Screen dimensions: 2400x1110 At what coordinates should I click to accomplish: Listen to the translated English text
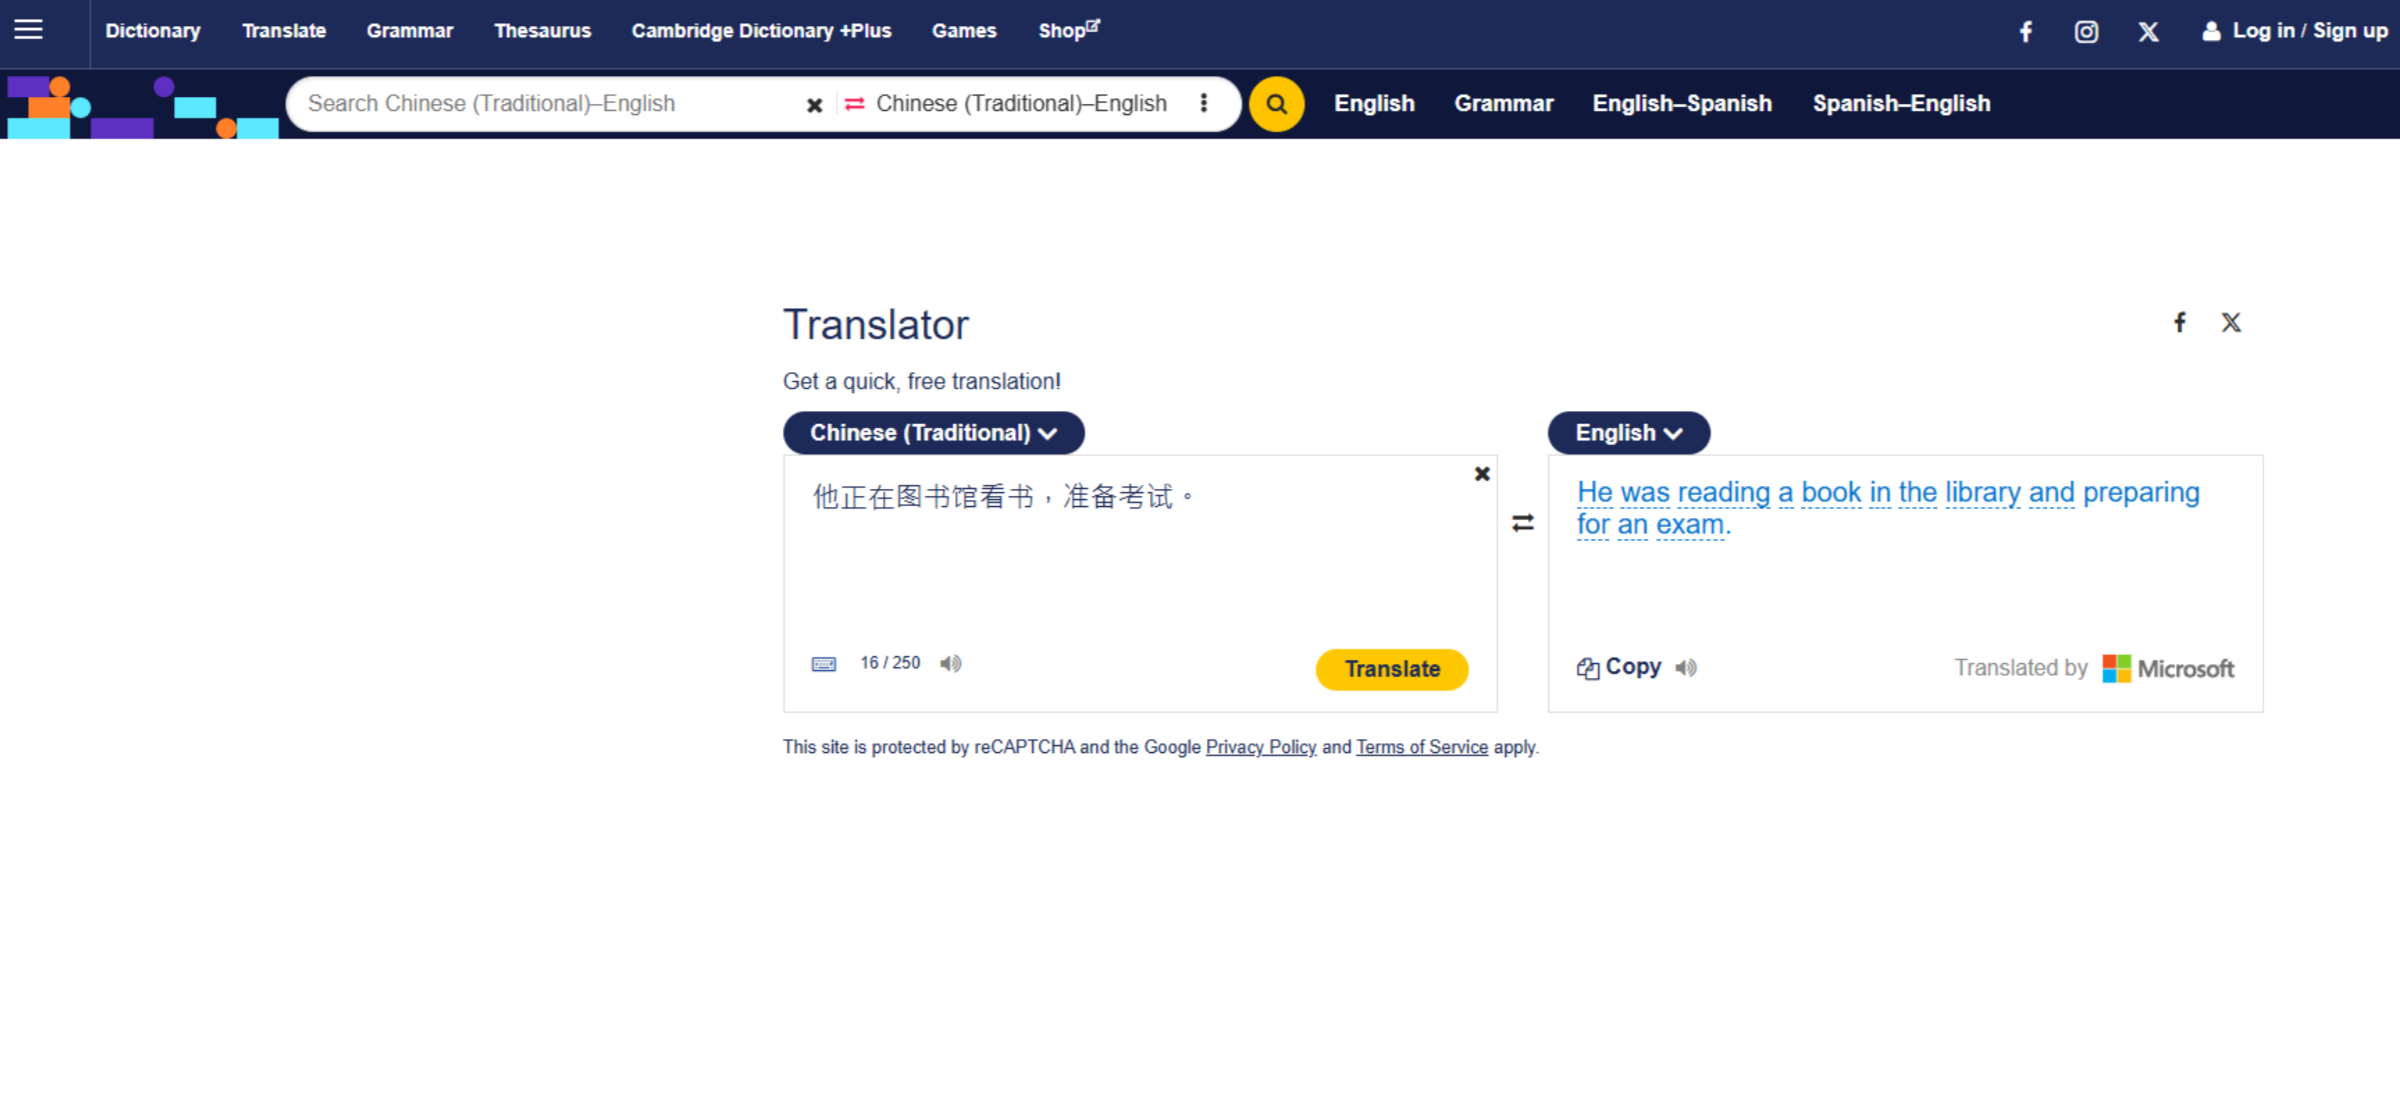click(1685, 668)
